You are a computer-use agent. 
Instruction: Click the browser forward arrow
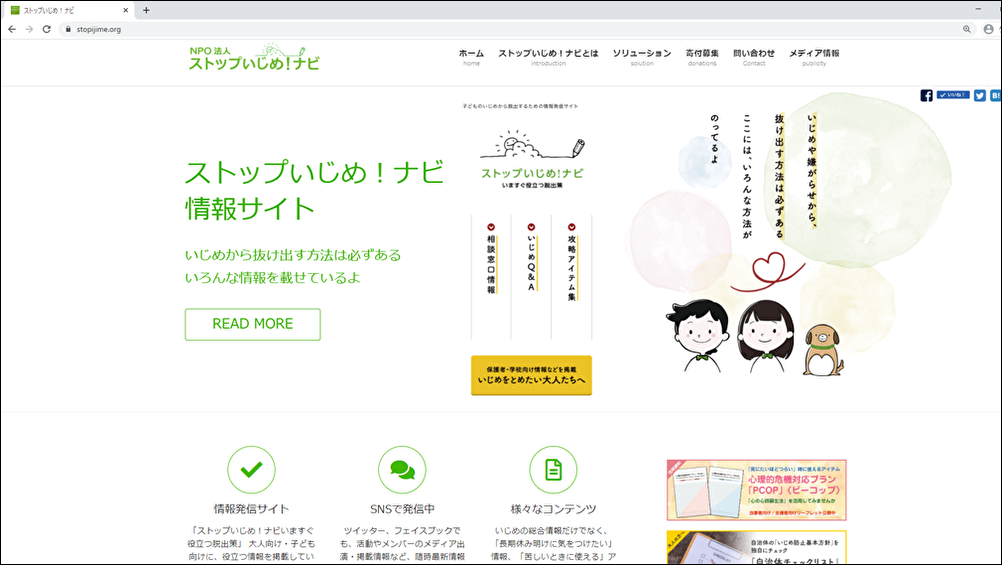coord(29,29)
